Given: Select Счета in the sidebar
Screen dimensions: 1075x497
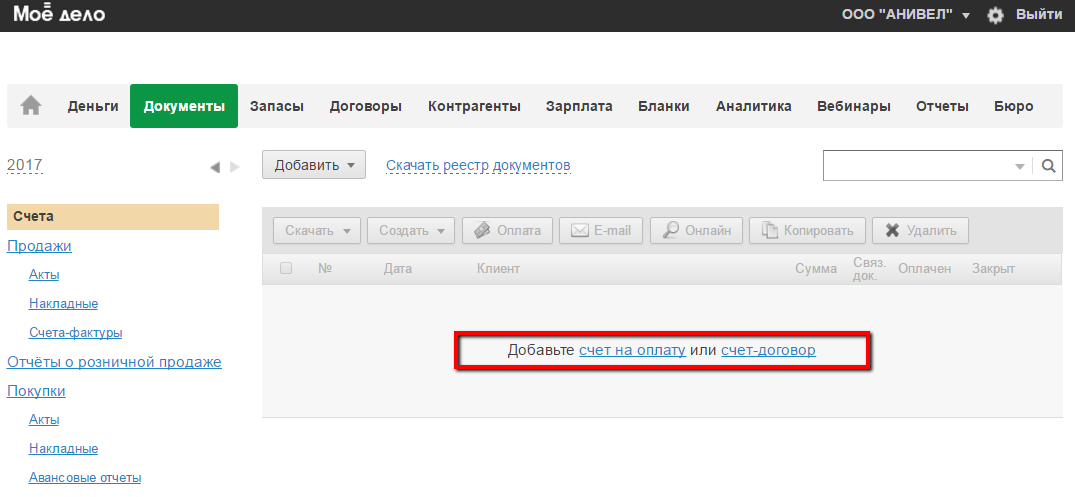Looking at the screenshot, I should [112, 217].
